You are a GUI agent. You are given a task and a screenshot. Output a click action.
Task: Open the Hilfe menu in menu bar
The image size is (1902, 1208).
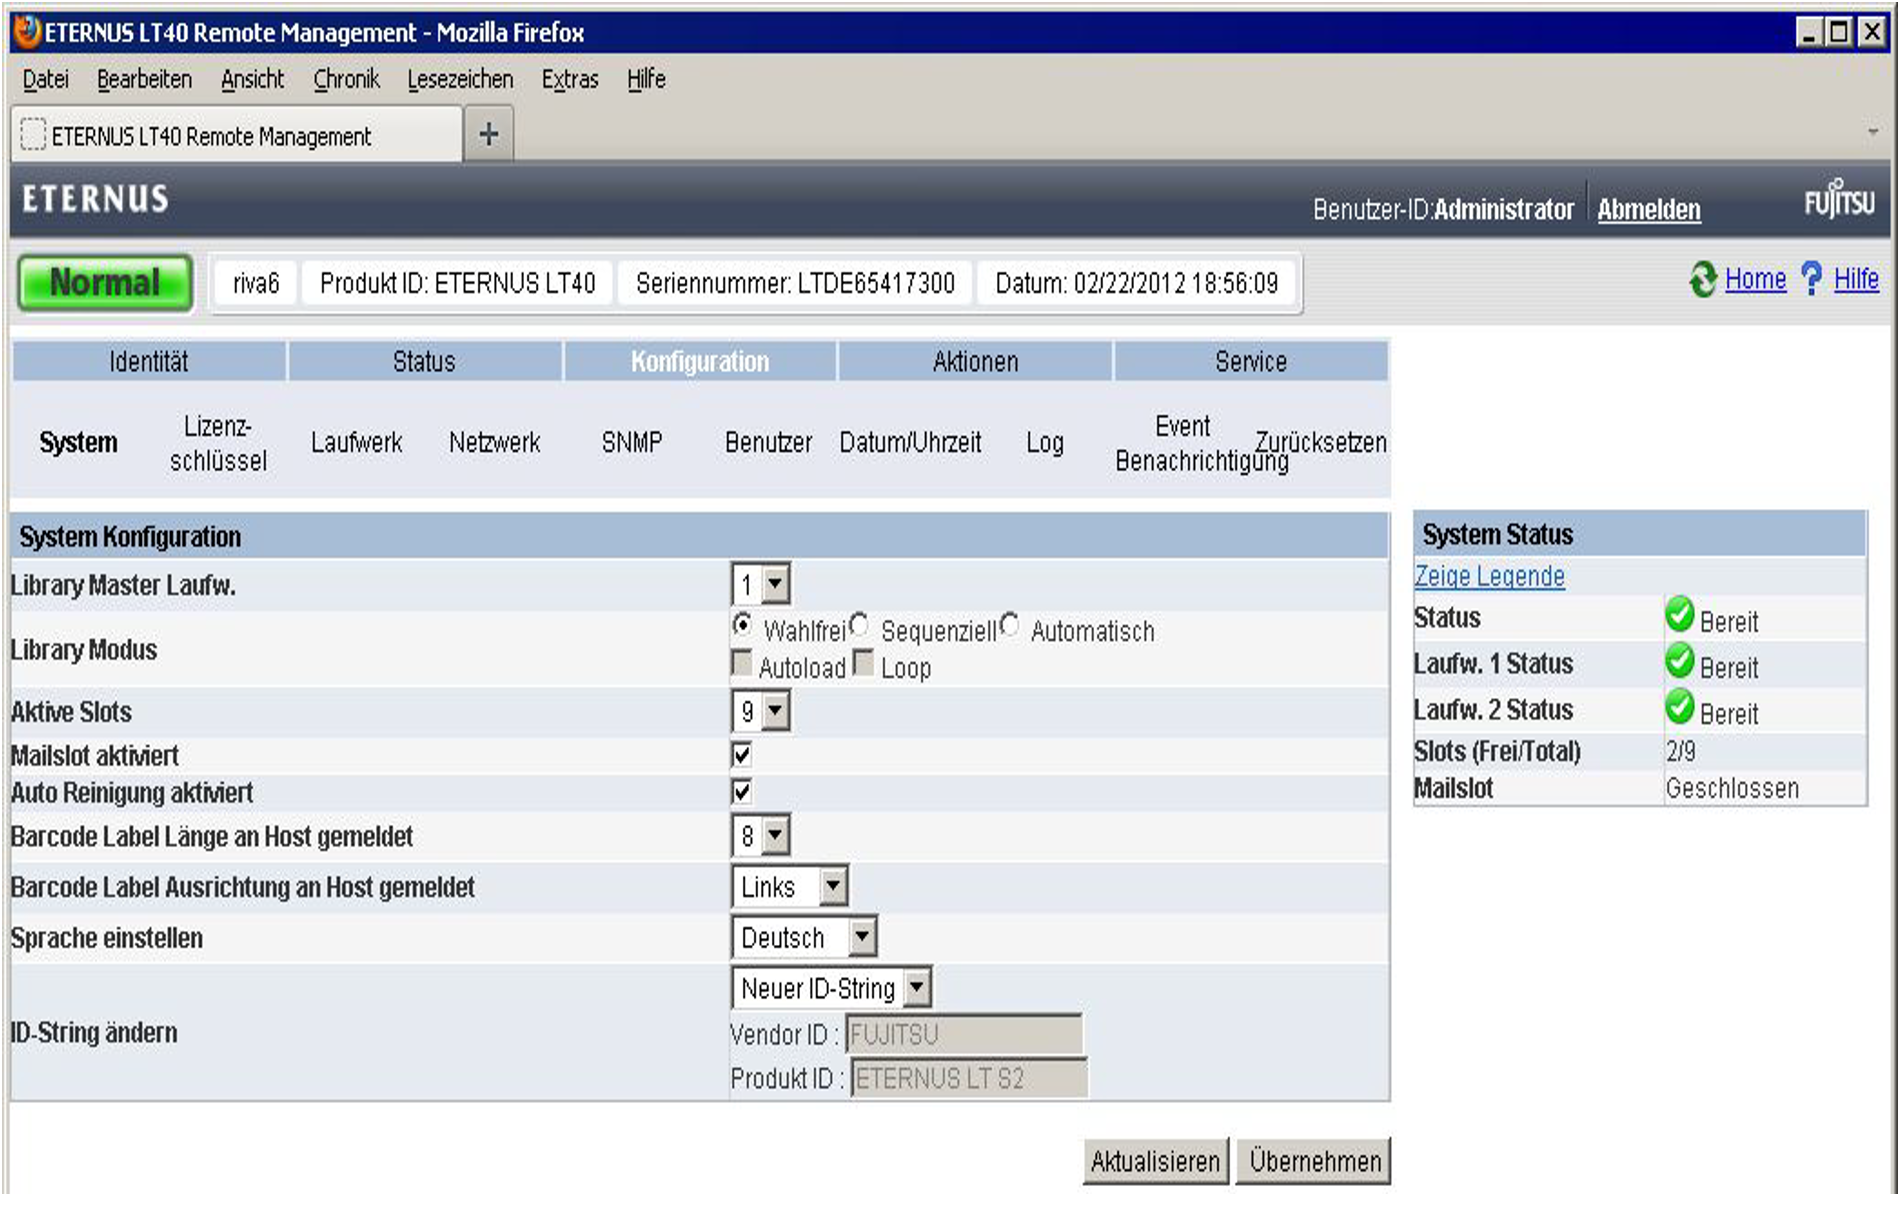(646, 79)
